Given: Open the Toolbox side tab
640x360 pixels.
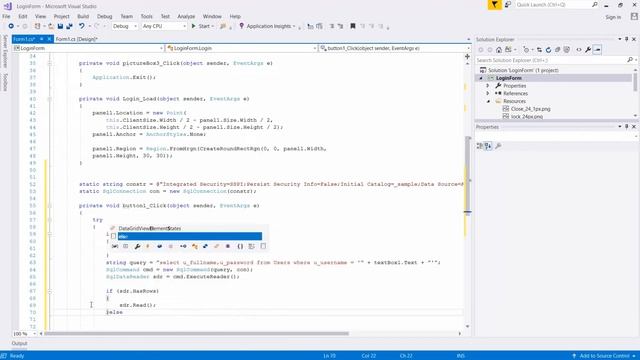Looking at the screenshot, I should [5, 82].
